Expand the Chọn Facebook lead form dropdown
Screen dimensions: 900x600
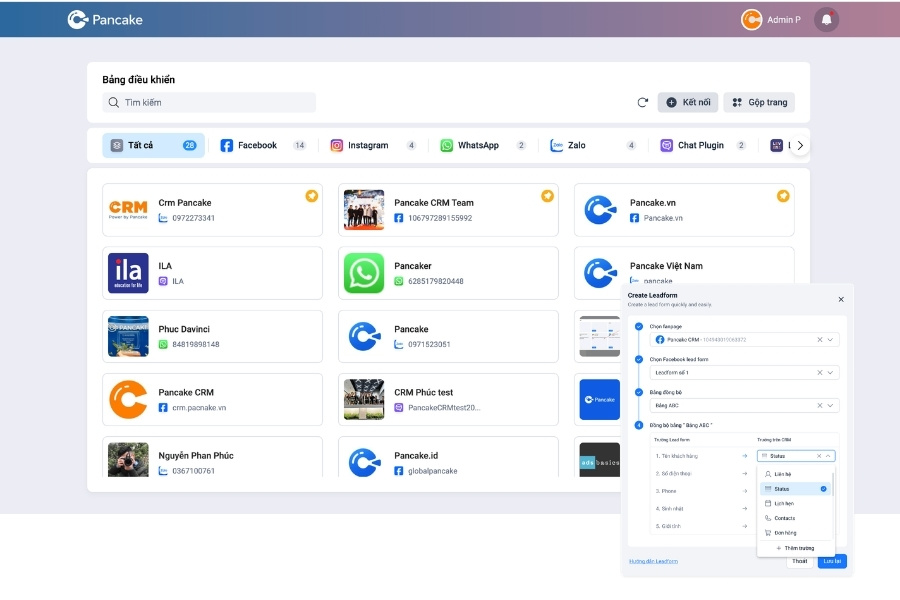(830, 373)
